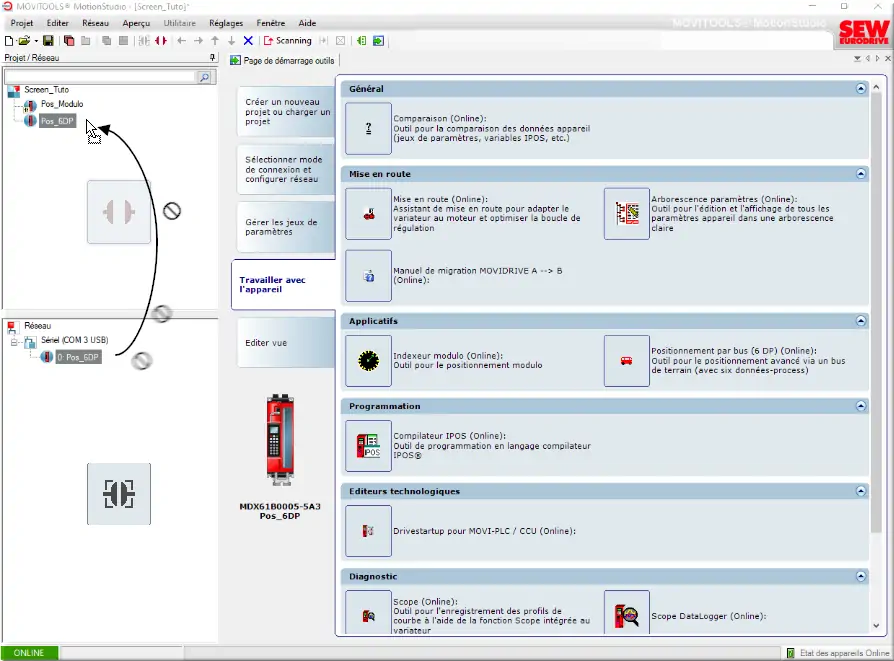894x661 pixels.
Task: Open the Réseau menu
Action: [x=95, y=23]
